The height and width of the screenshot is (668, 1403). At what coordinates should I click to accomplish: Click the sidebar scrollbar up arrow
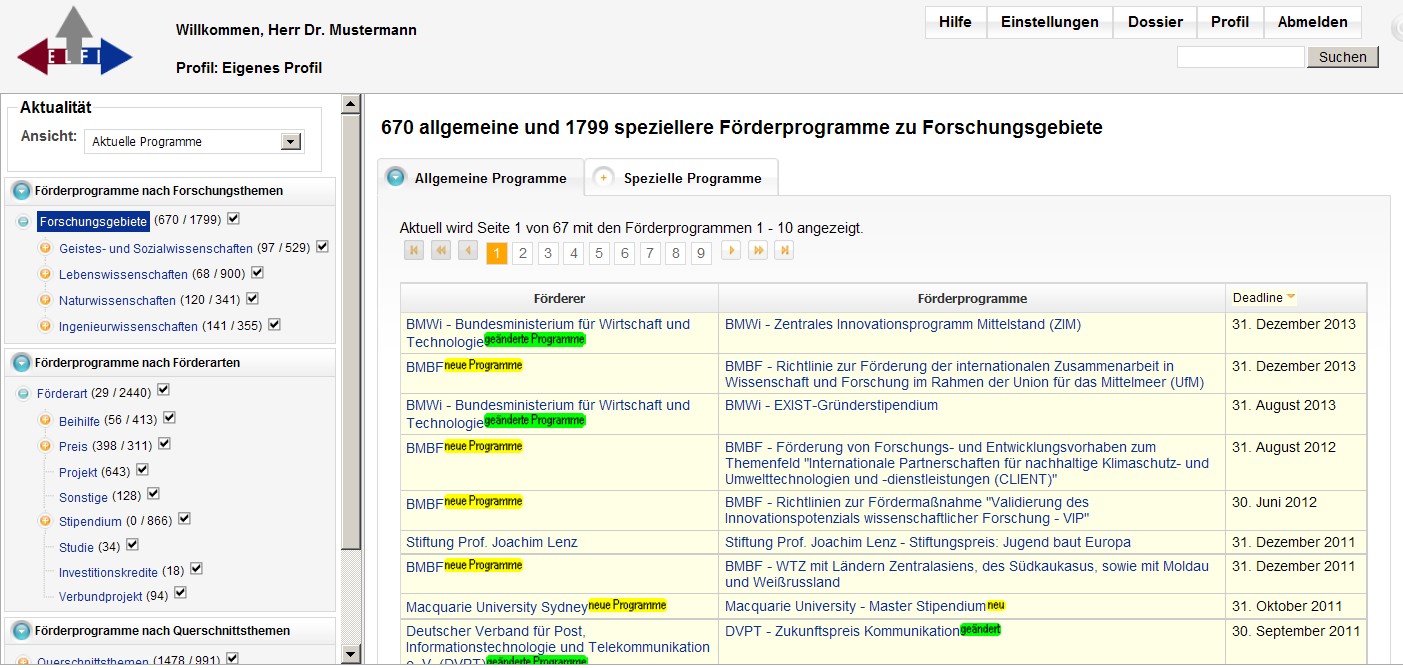coord(350,103)
